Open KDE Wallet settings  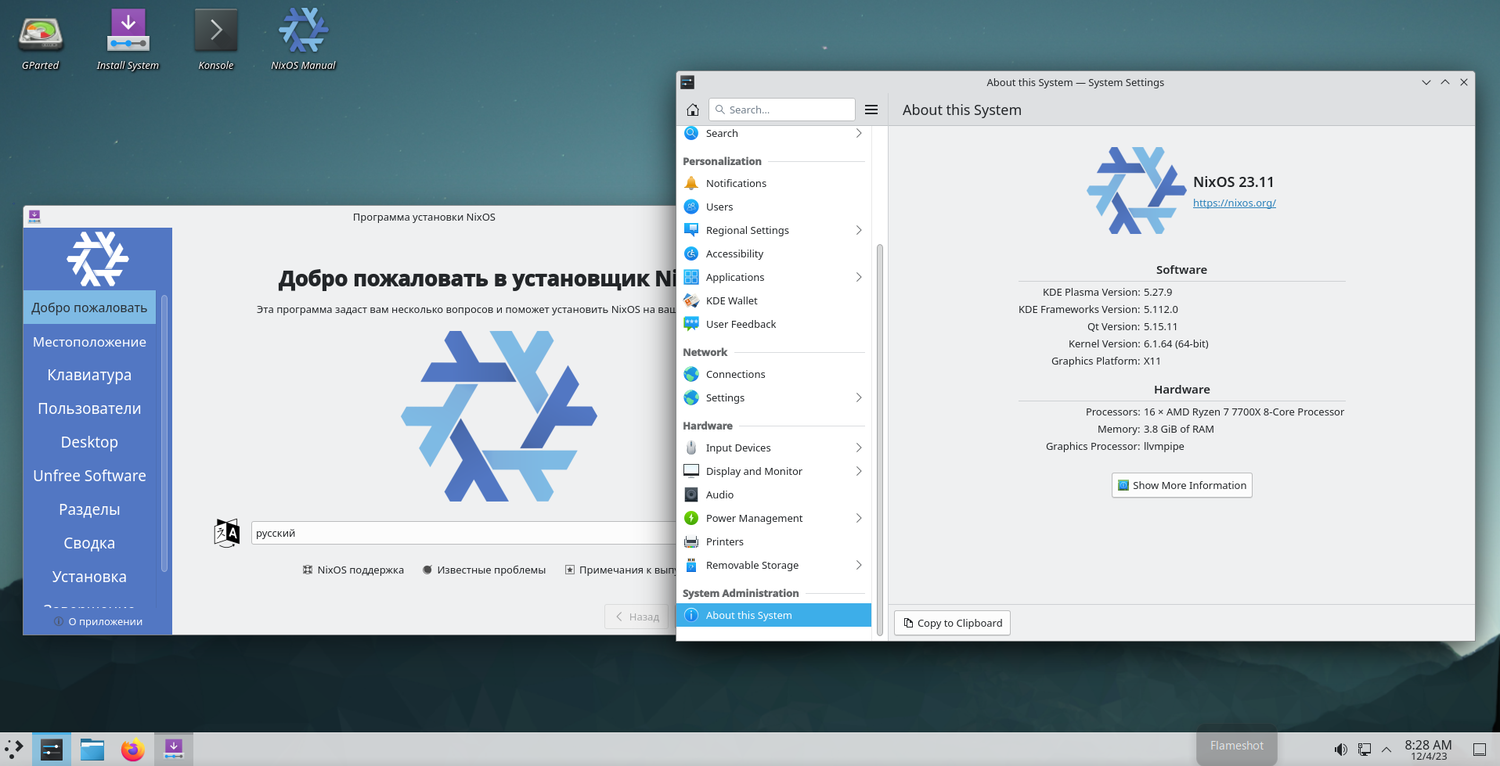pos(774,301)
